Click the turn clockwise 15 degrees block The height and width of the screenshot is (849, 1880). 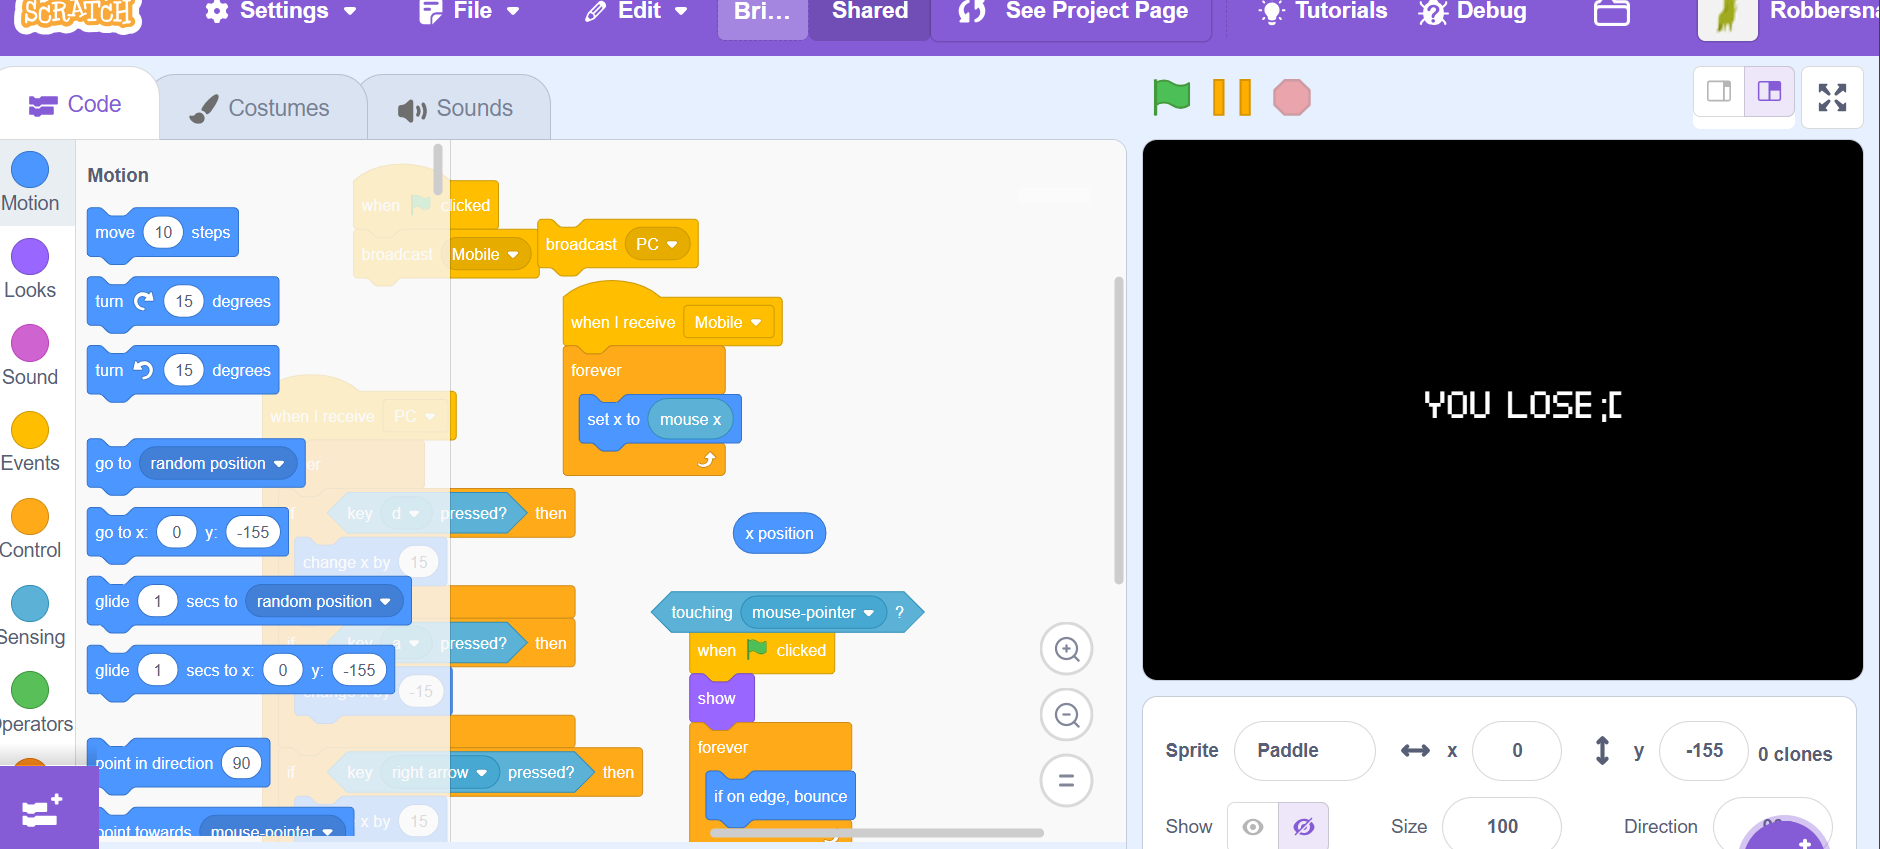(183, 302)
